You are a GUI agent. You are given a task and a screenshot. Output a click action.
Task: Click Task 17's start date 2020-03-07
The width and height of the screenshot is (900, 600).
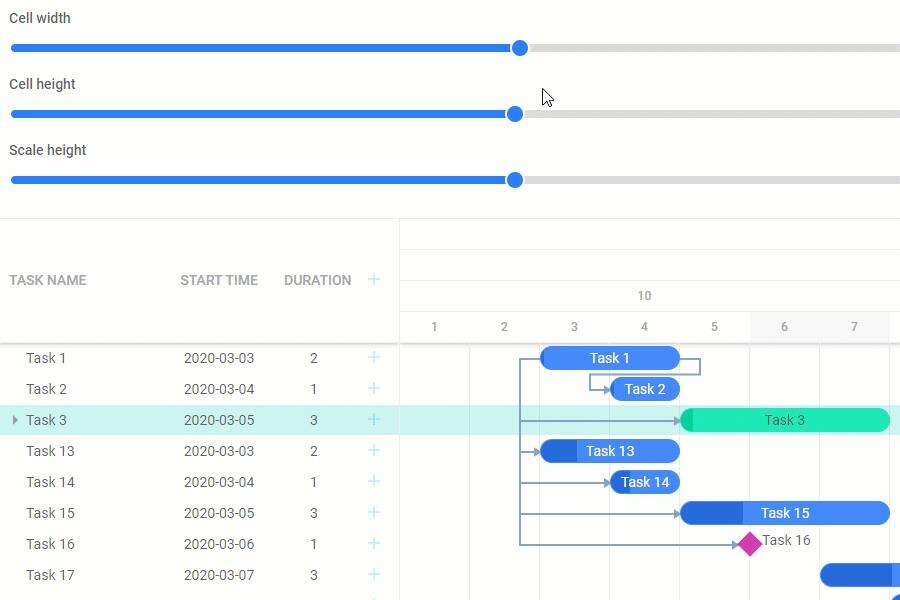219,575
